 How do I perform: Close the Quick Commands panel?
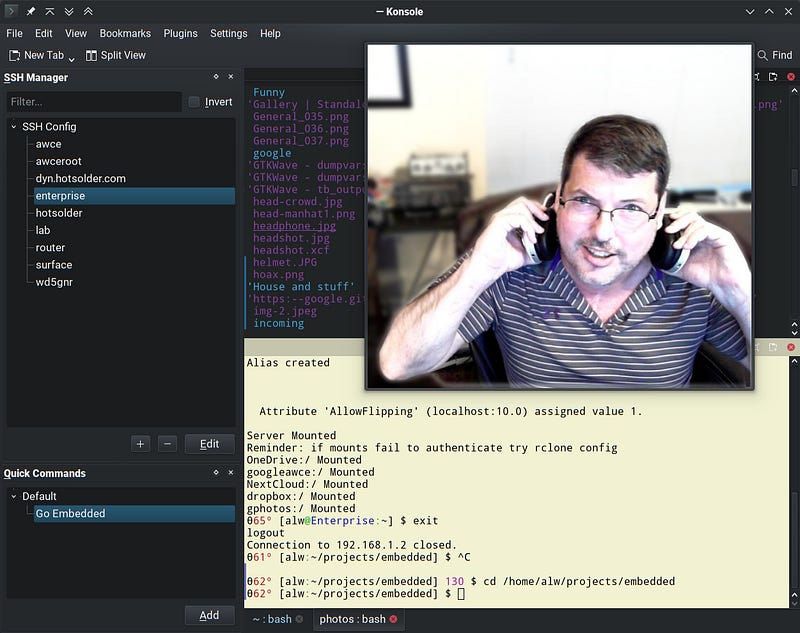click(231, 473)
